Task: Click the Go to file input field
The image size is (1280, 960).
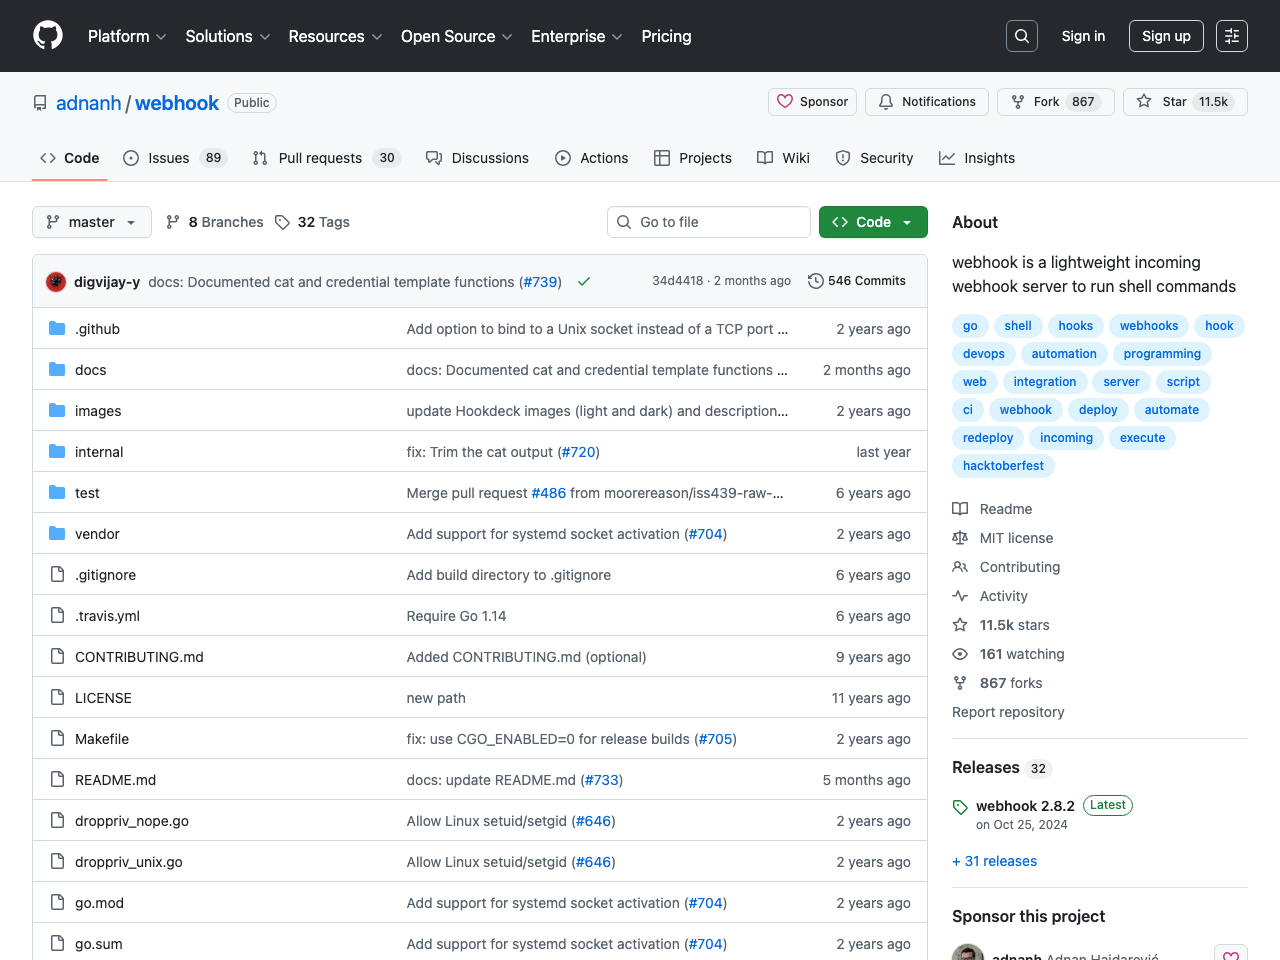Action: point(709,222)
